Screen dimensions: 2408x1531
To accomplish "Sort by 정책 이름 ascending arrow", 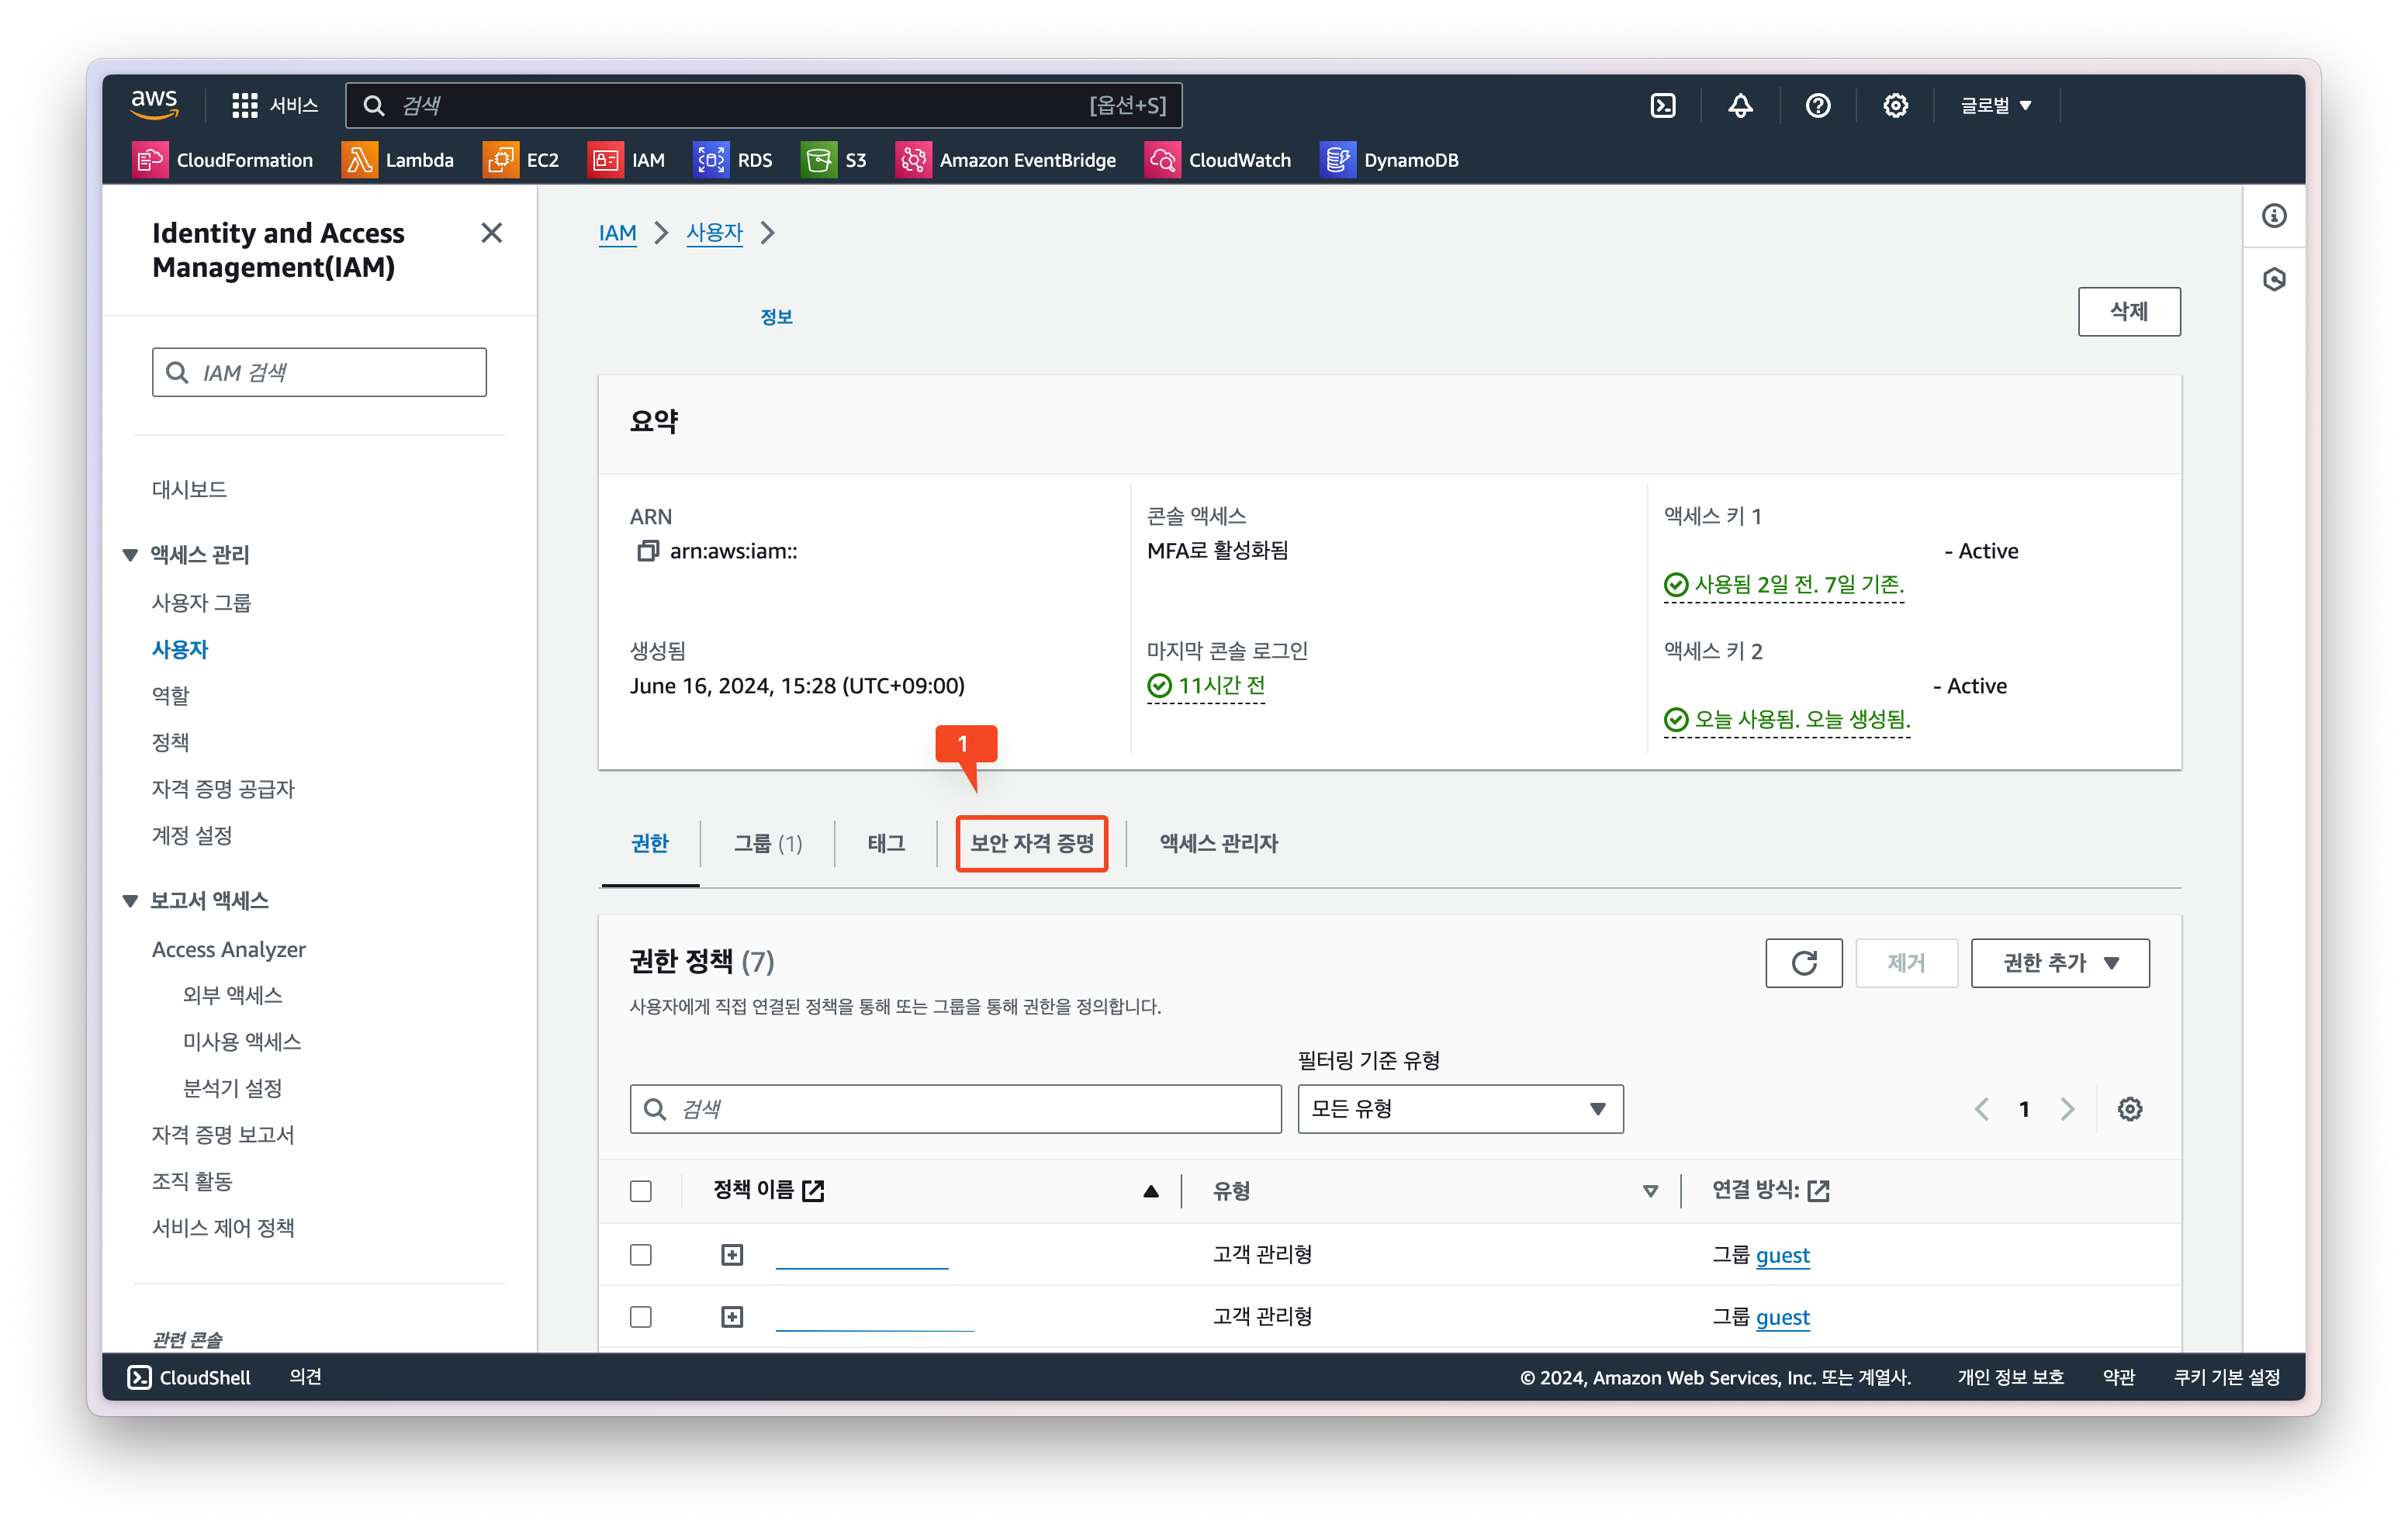I will pyautogui.click(x=1151, y=1191).
